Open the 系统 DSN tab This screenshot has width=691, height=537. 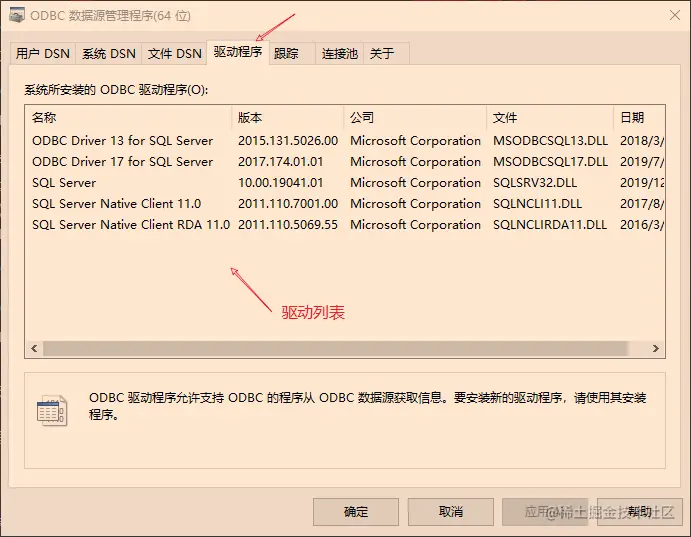point(108,54)
